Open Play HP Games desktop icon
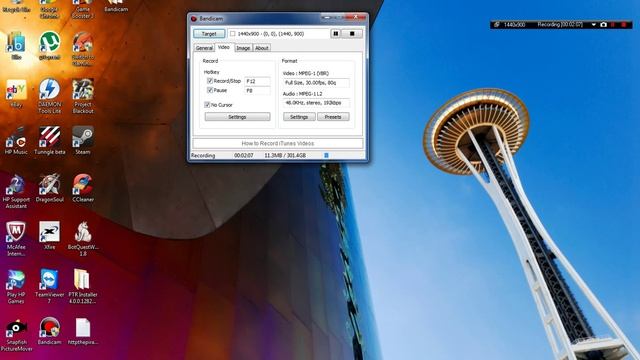 (x=16, y=286)
